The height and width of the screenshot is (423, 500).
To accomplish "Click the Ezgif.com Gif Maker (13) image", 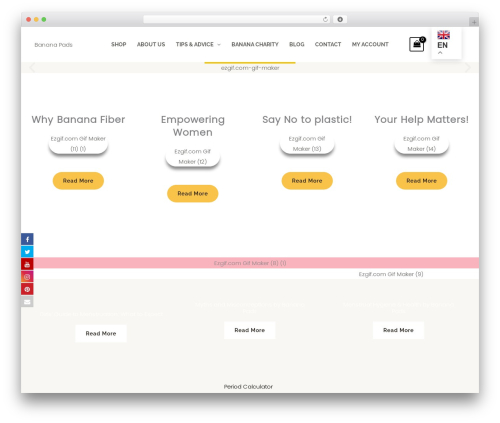I will tap(307, 144).
